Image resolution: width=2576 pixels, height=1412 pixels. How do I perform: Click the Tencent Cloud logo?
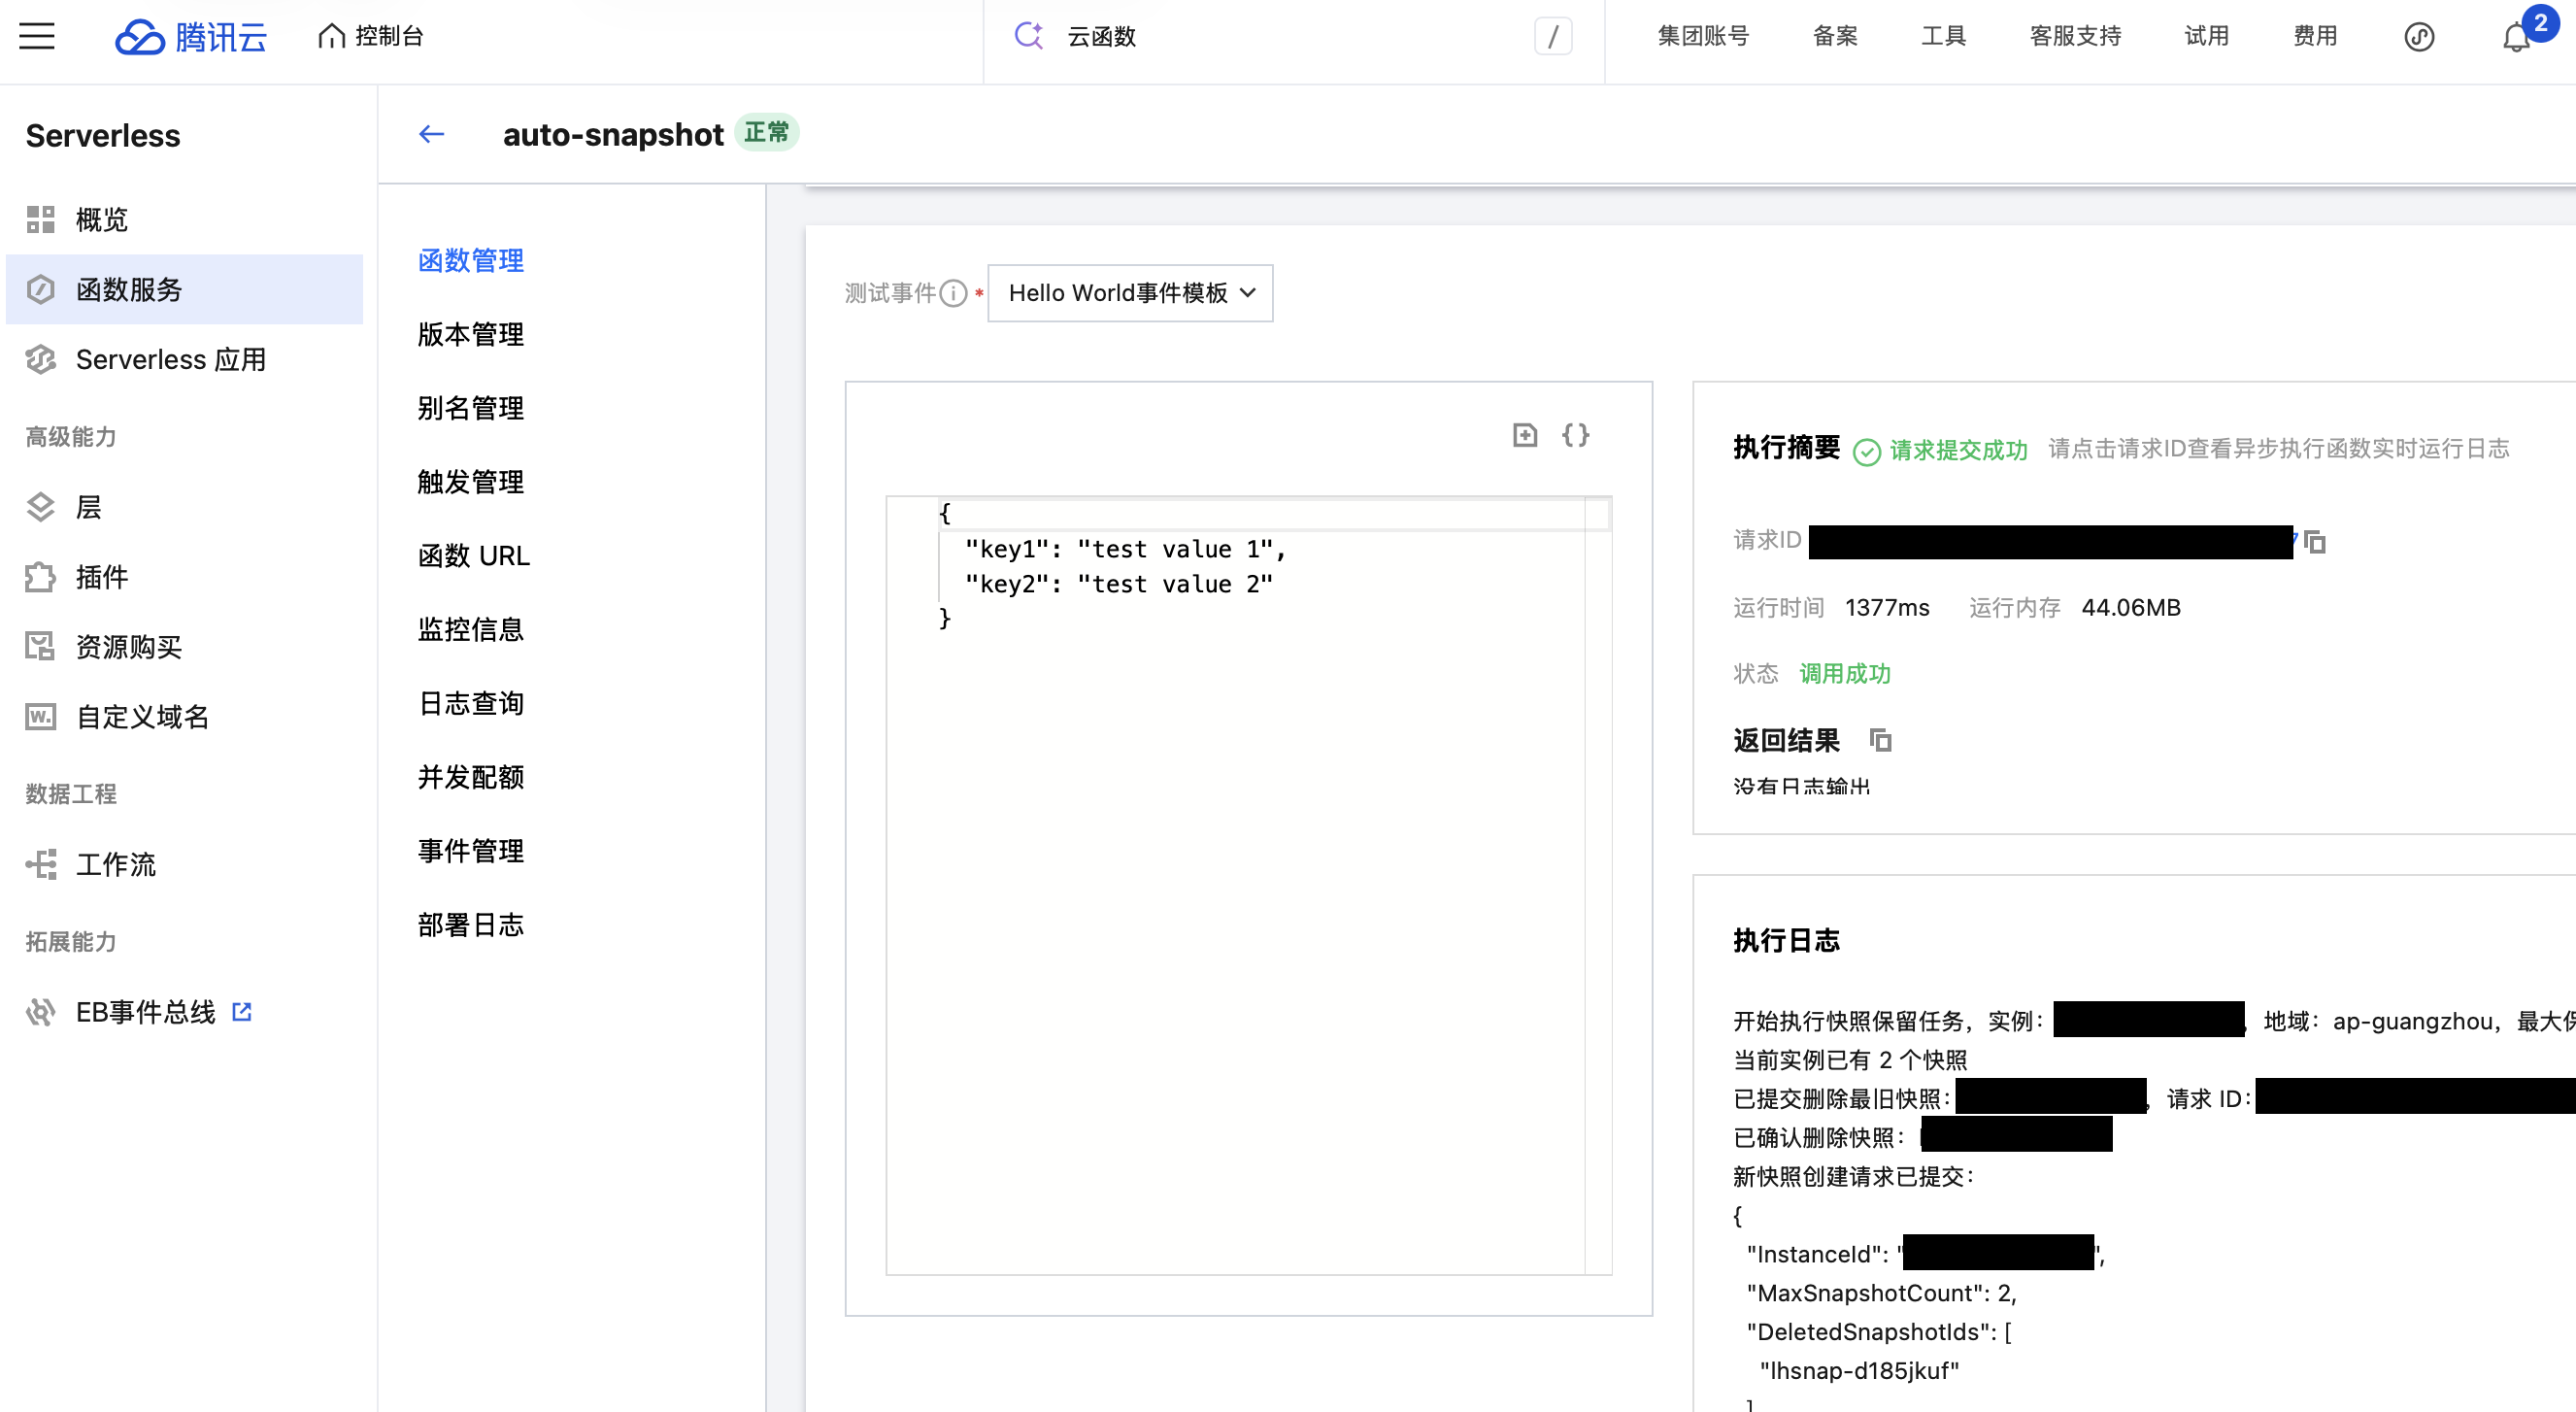tap(191, 37)
